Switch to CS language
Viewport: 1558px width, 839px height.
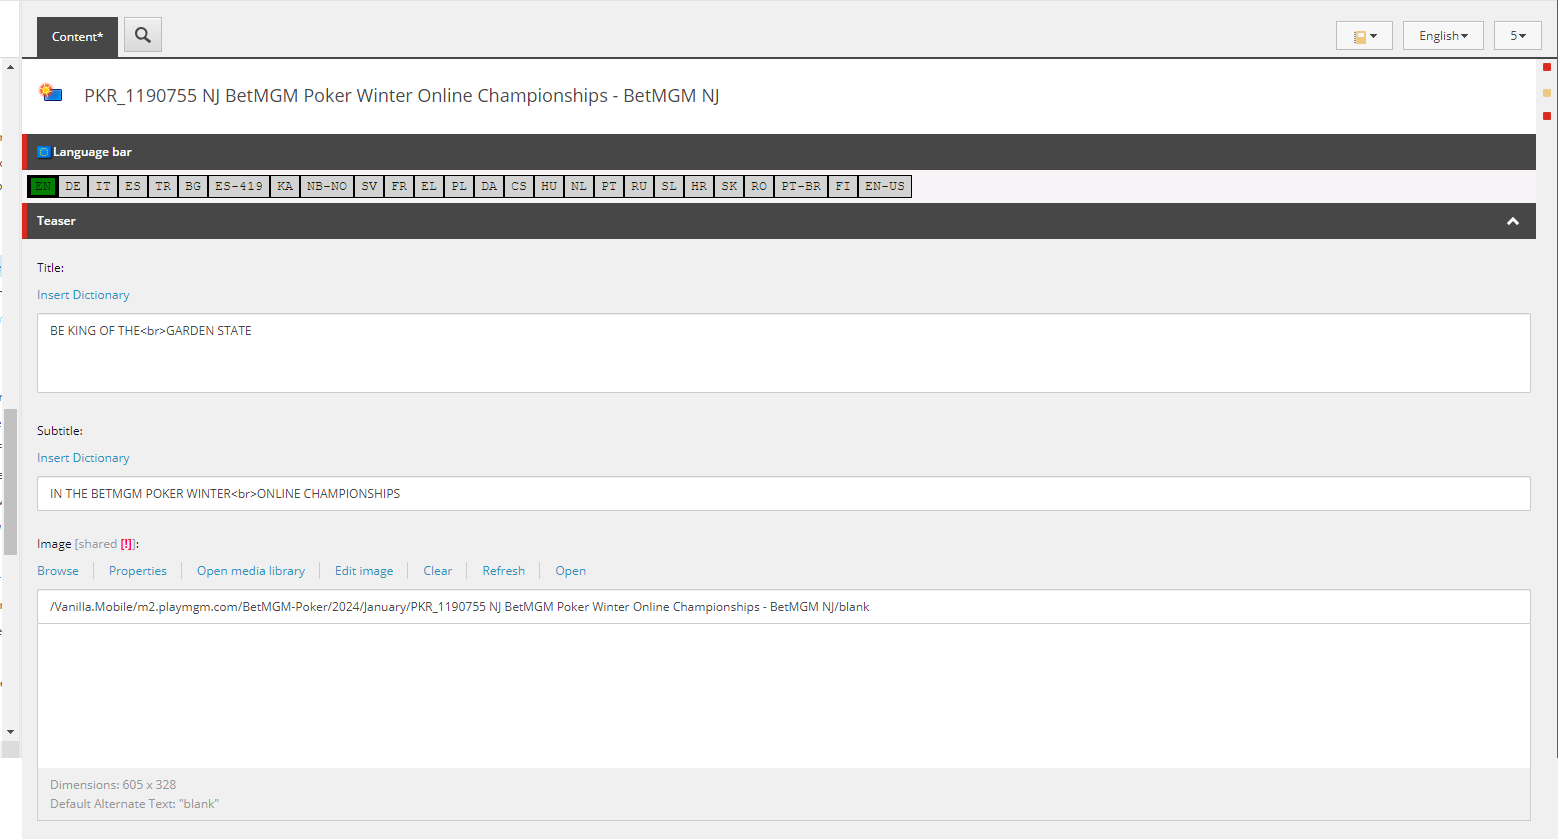(519, 186)
